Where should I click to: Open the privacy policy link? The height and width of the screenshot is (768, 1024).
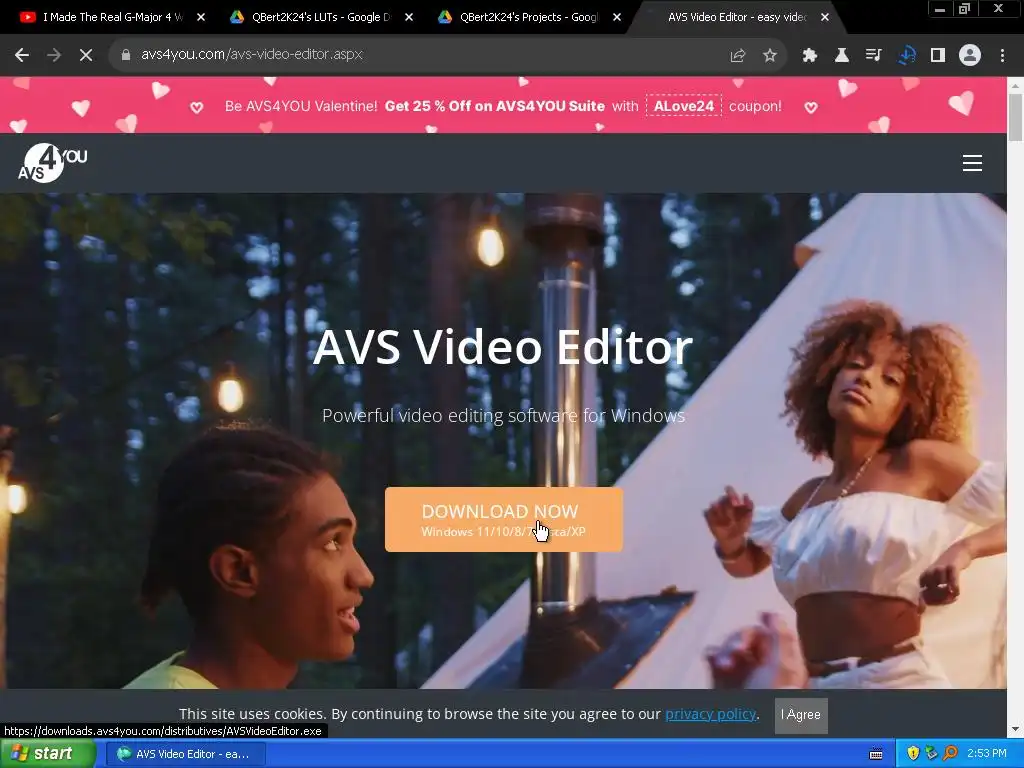click(x=711, y=714)
